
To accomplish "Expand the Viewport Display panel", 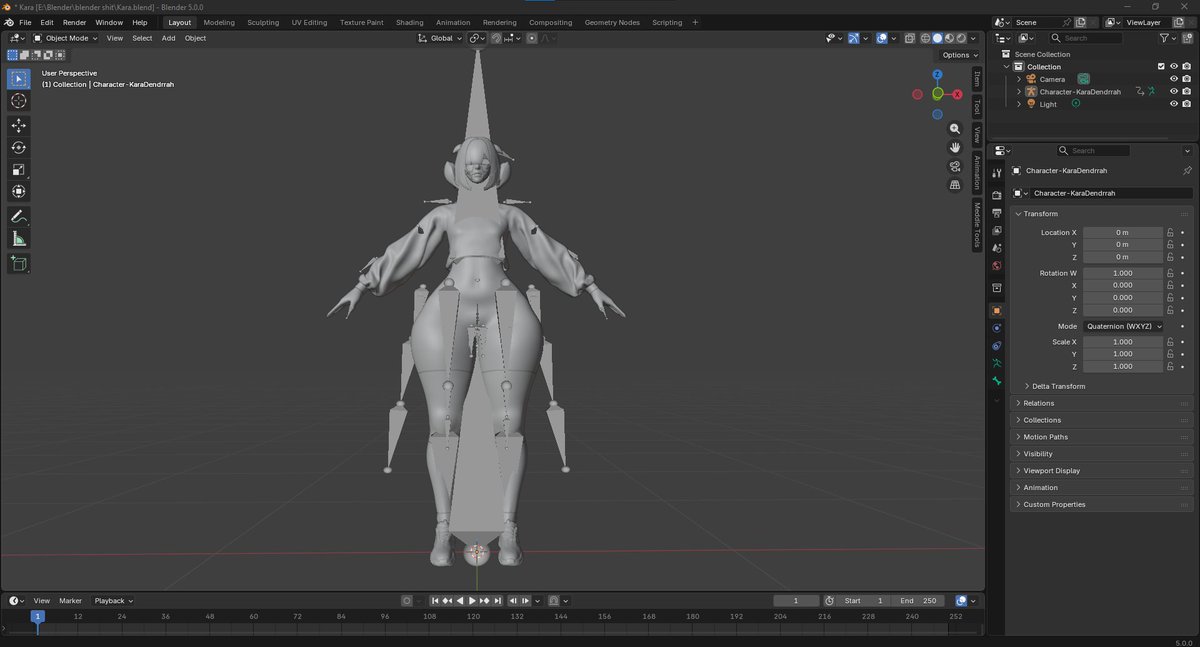I will pyautogui.click(x=1051, y=470).
